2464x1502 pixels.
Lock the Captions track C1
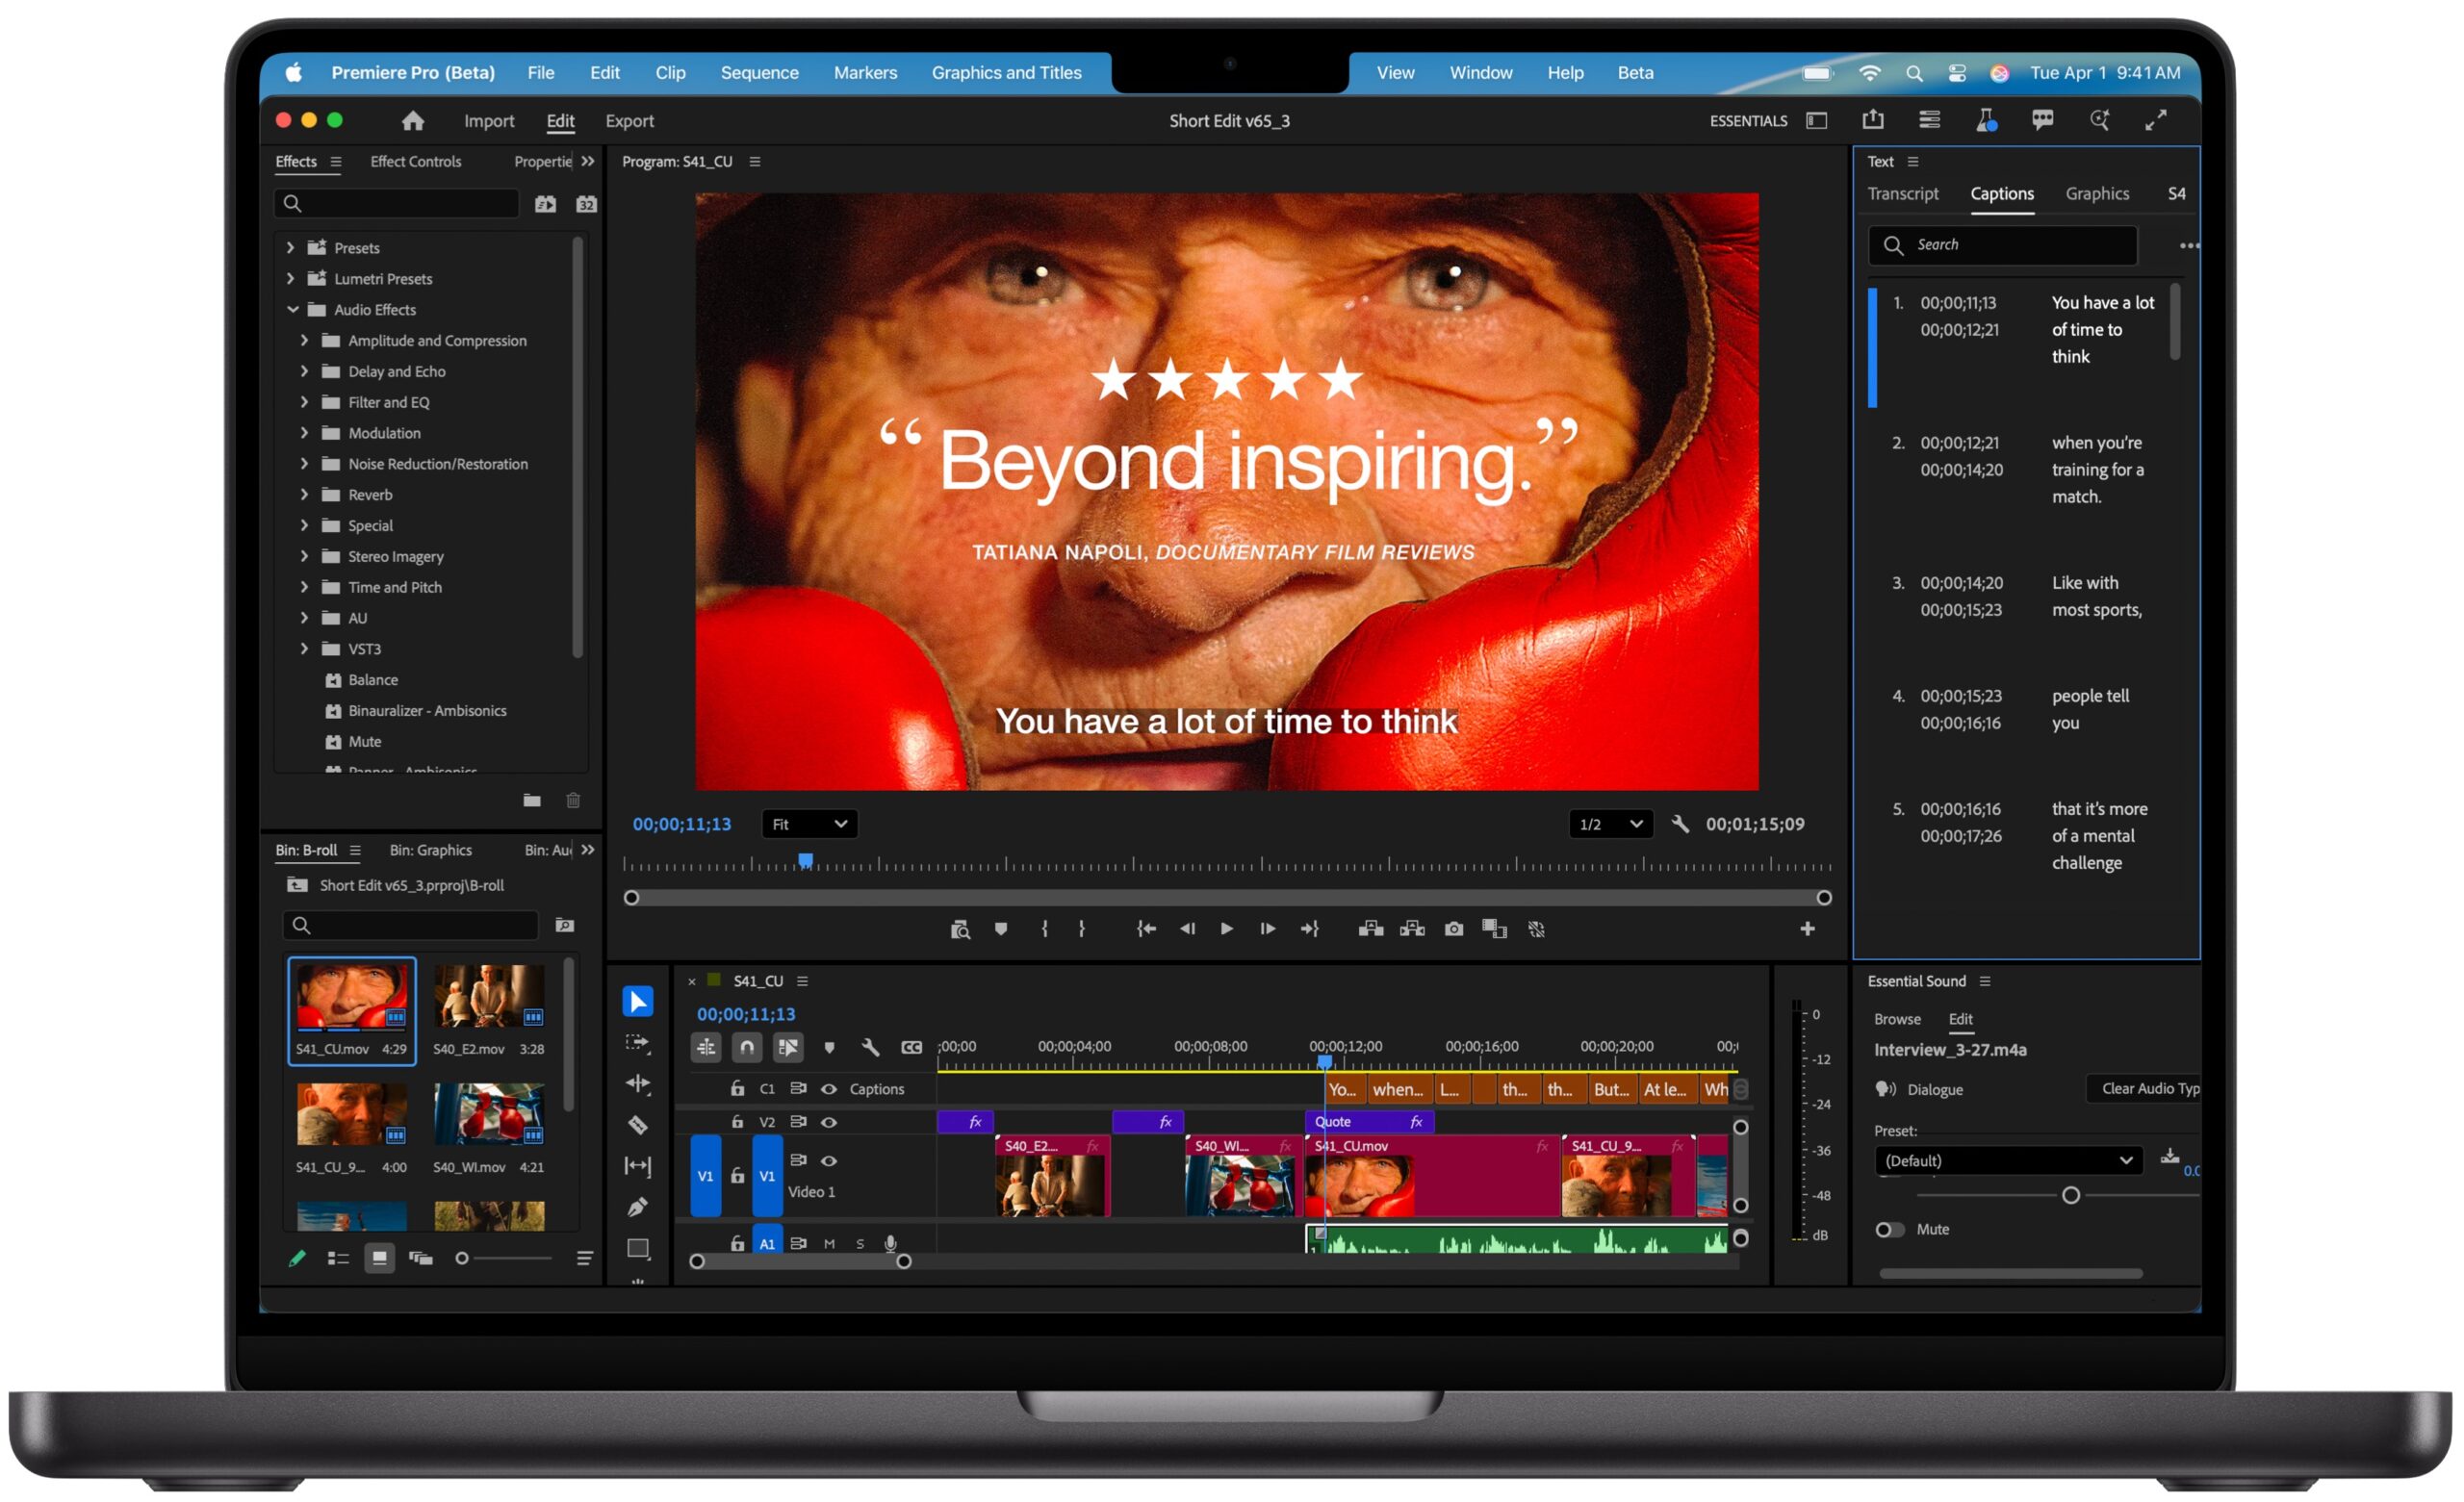[737, 1089]
